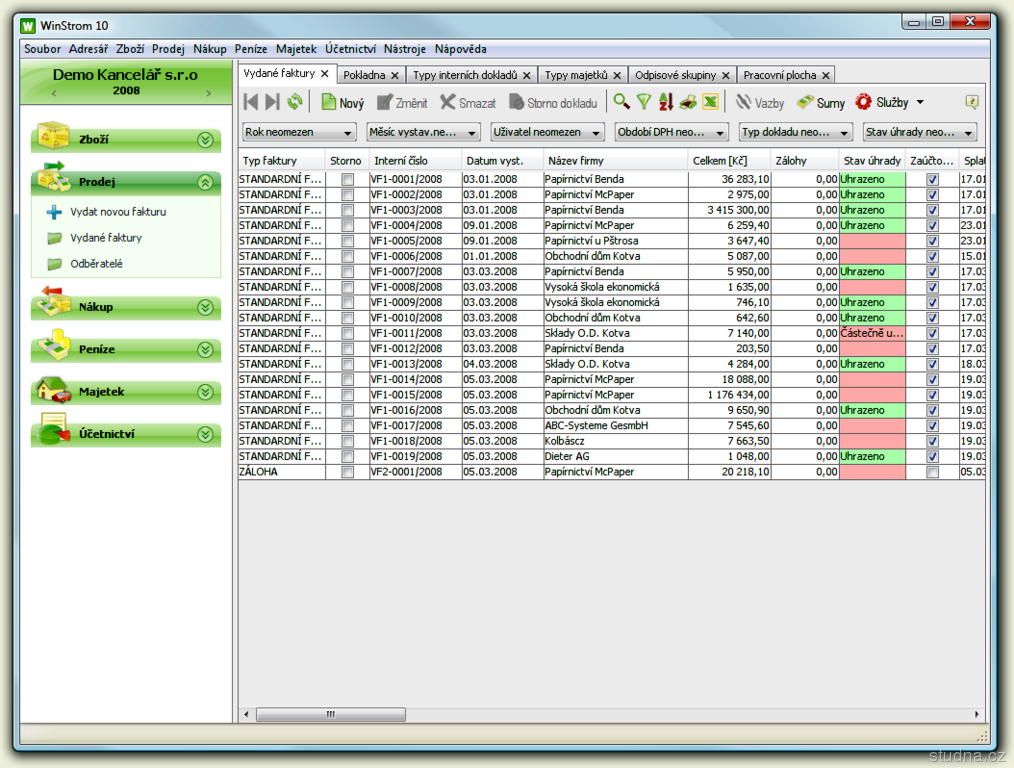The width and height of the screenshot is (1014, 768).
Task: Jump to first record with arrow icon
Action: pyautogui.click(x=251, y=102)
